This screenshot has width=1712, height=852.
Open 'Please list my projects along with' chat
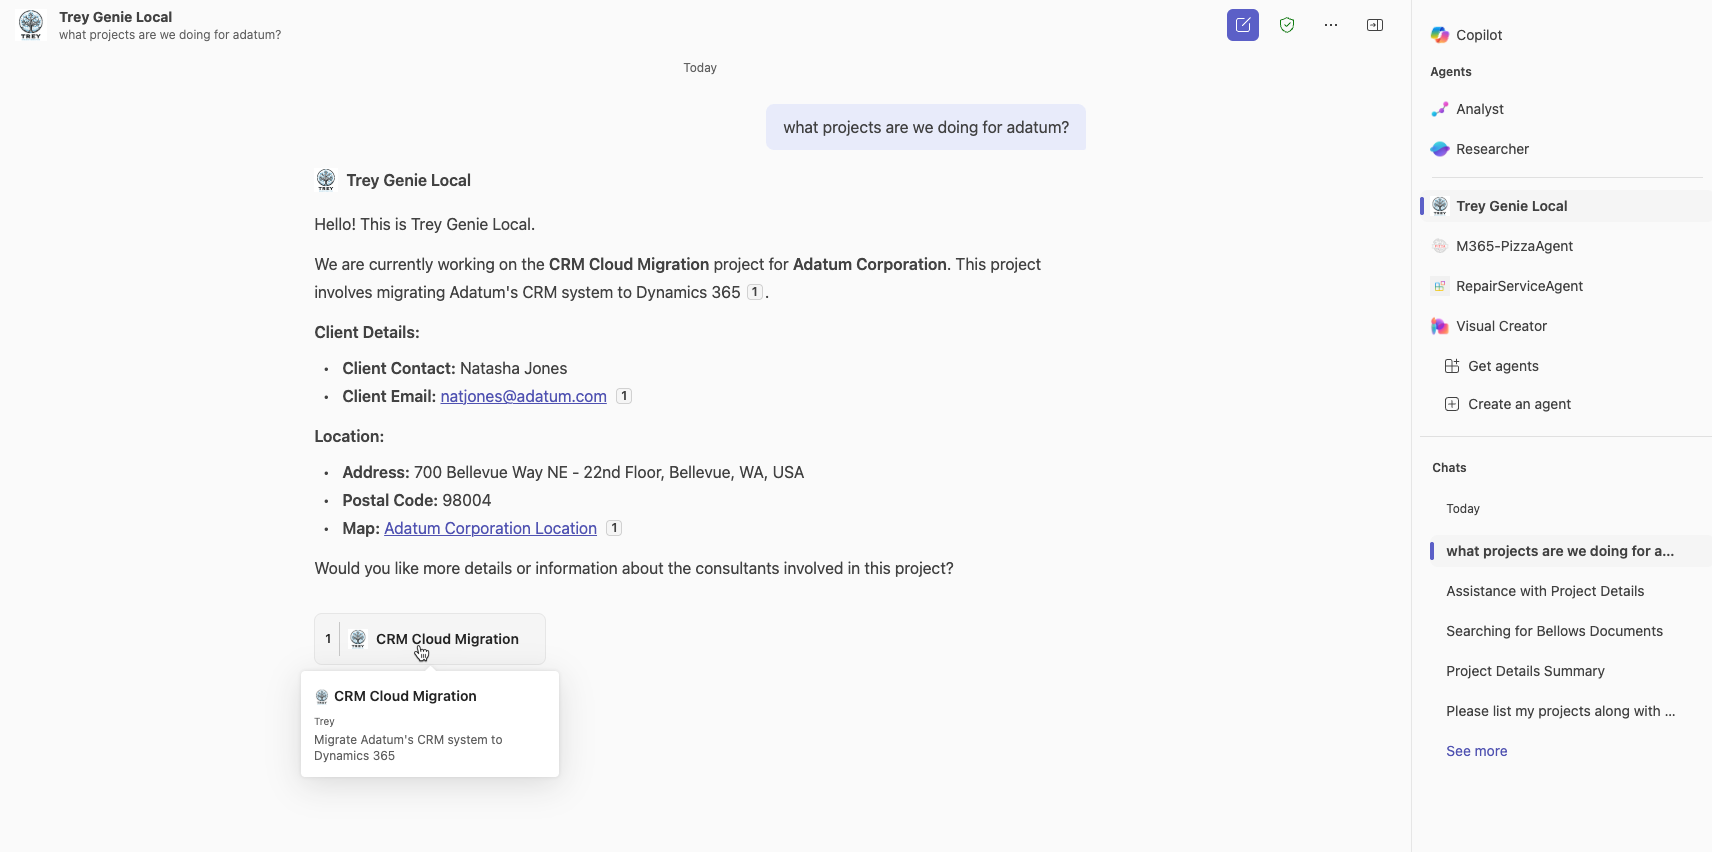tap(1560, 711)
